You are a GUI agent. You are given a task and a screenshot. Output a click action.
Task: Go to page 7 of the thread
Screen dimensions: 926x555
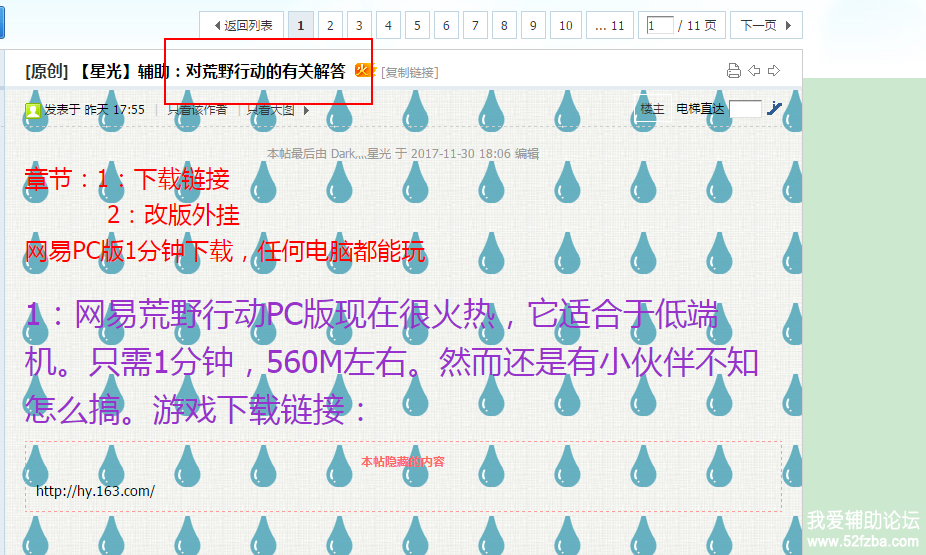(475, 25)
